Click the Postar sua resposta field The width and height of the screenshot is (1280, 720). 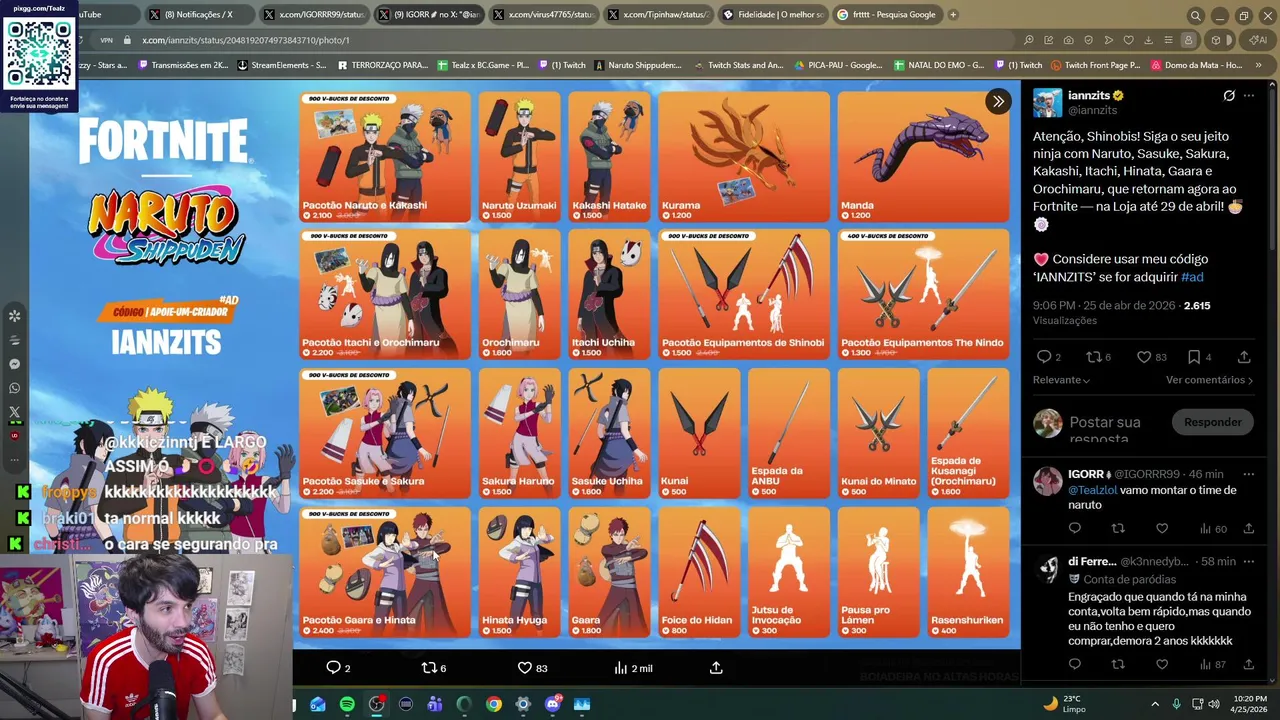point(1110,428)
